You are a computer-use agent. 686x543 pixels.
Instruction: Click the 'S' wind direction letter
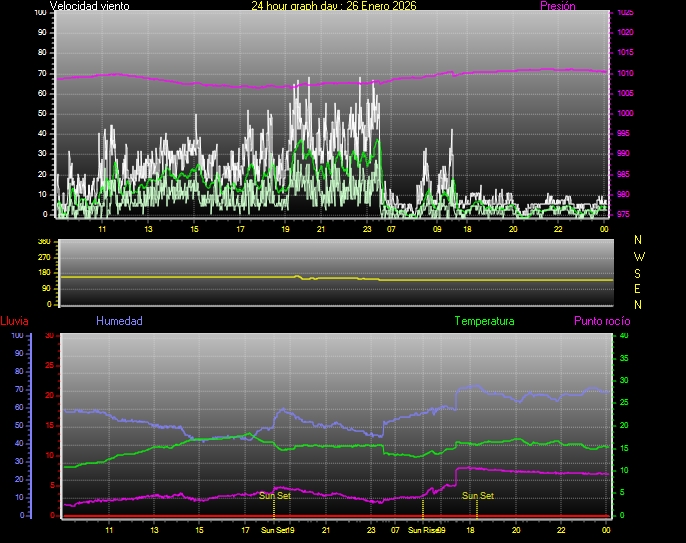point(639,272)
